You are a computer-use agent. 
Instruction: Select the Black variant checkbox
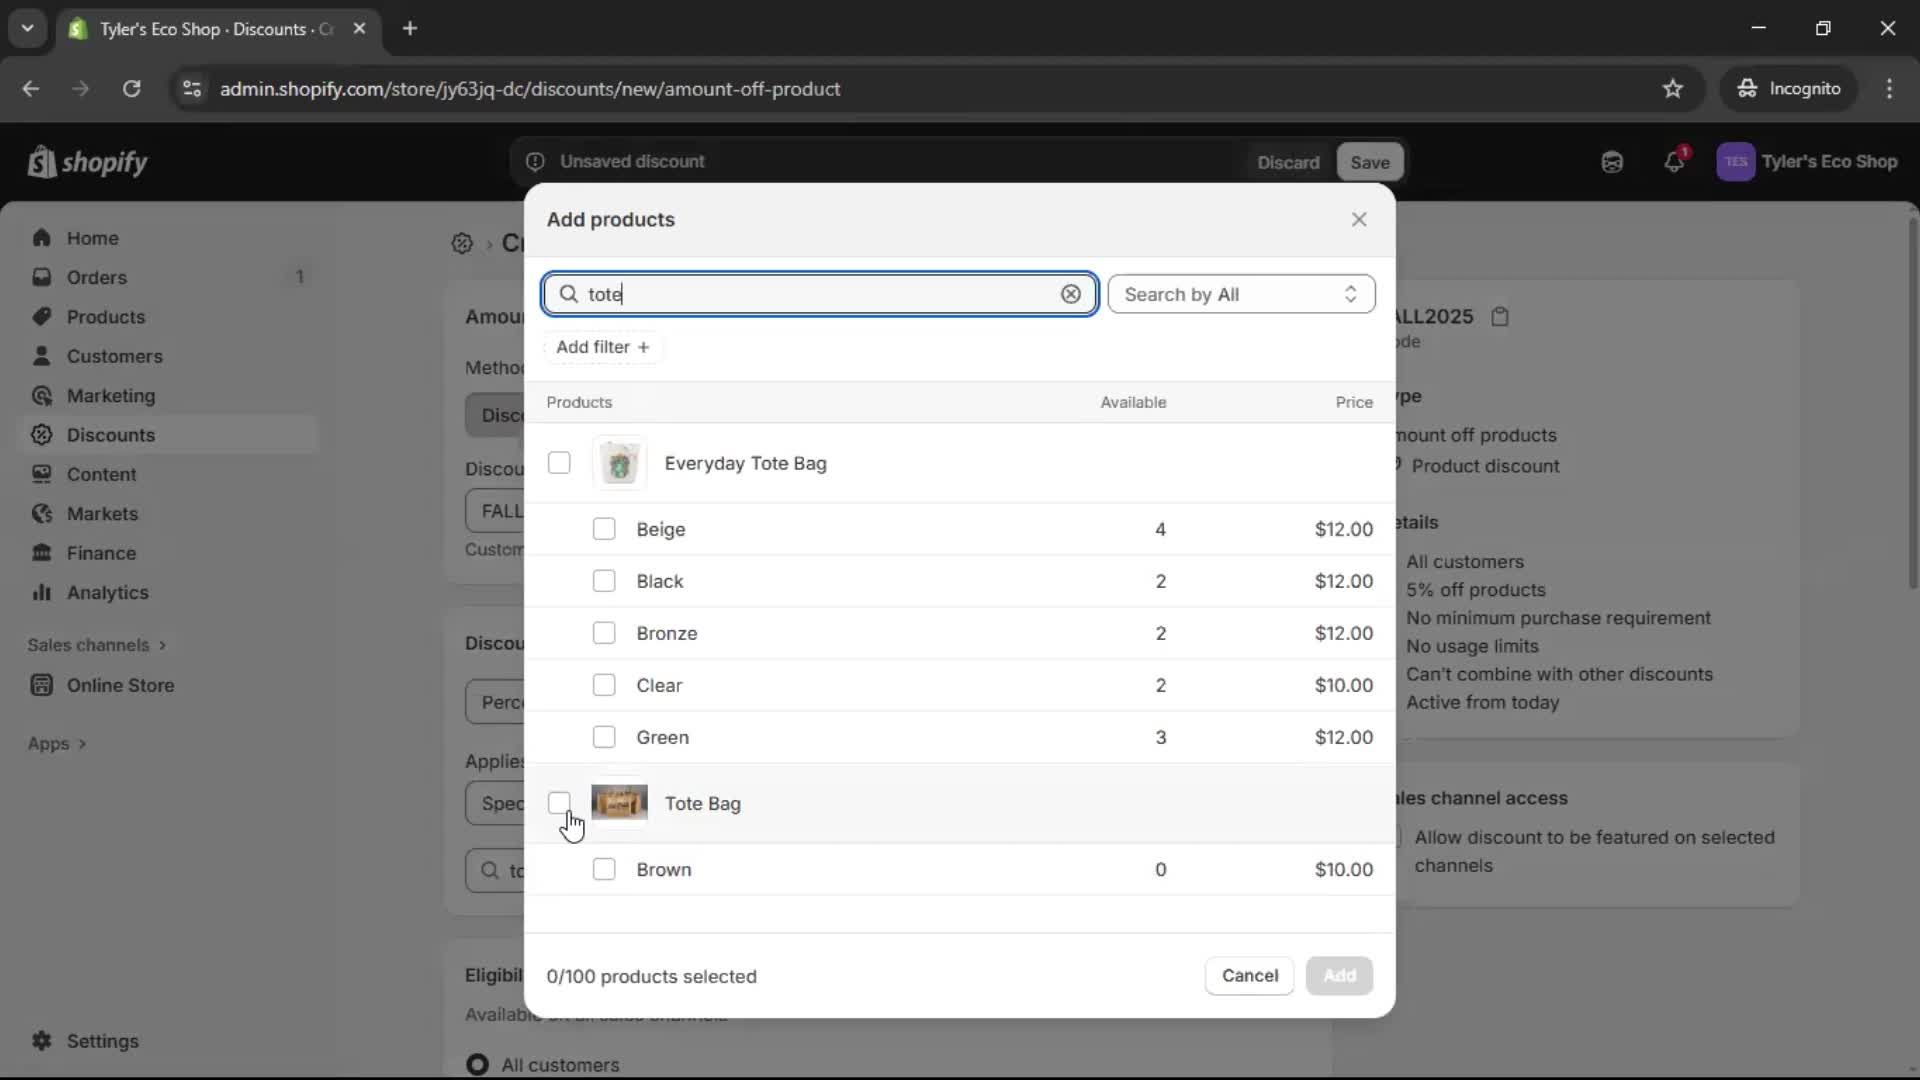click(x=604, y=581)
